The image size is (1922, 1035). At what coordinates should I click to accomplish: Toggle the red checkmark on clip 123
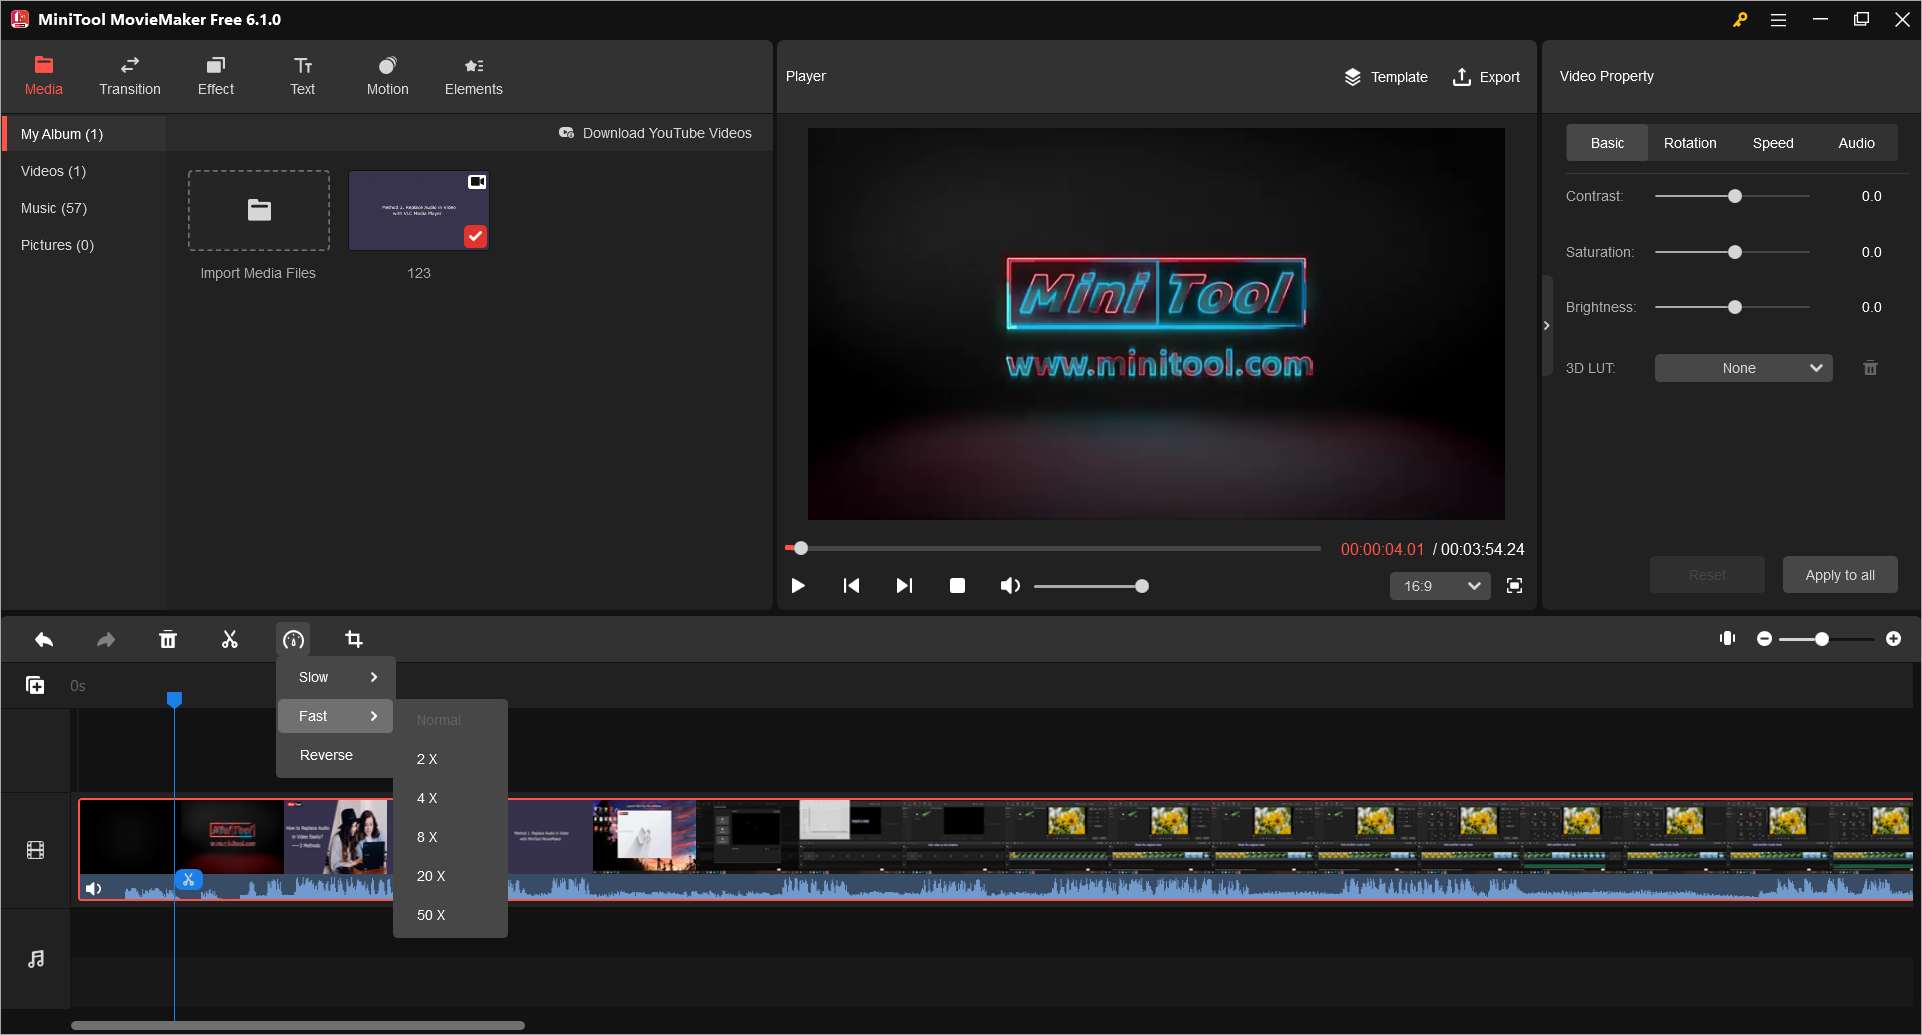pyautogui.click(x=476, y=236)
